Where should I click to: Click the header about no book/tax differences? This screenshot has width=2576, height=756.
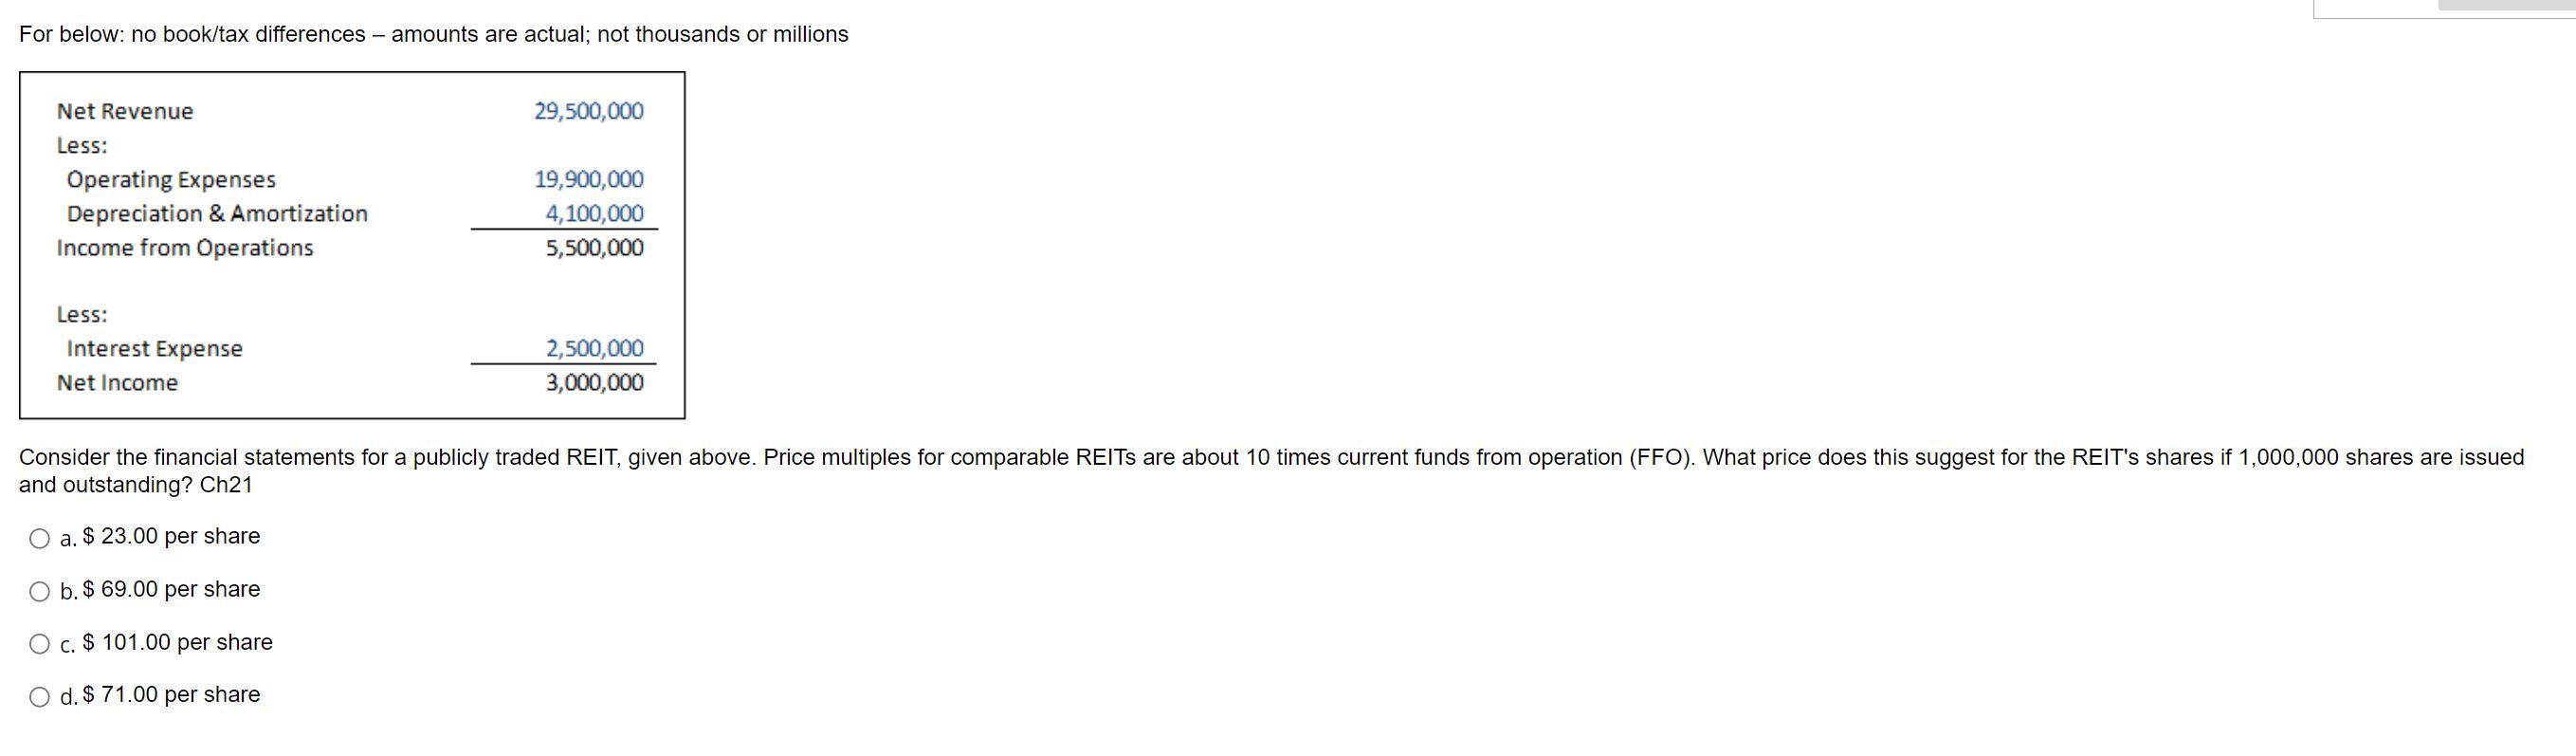click(430, 33)
